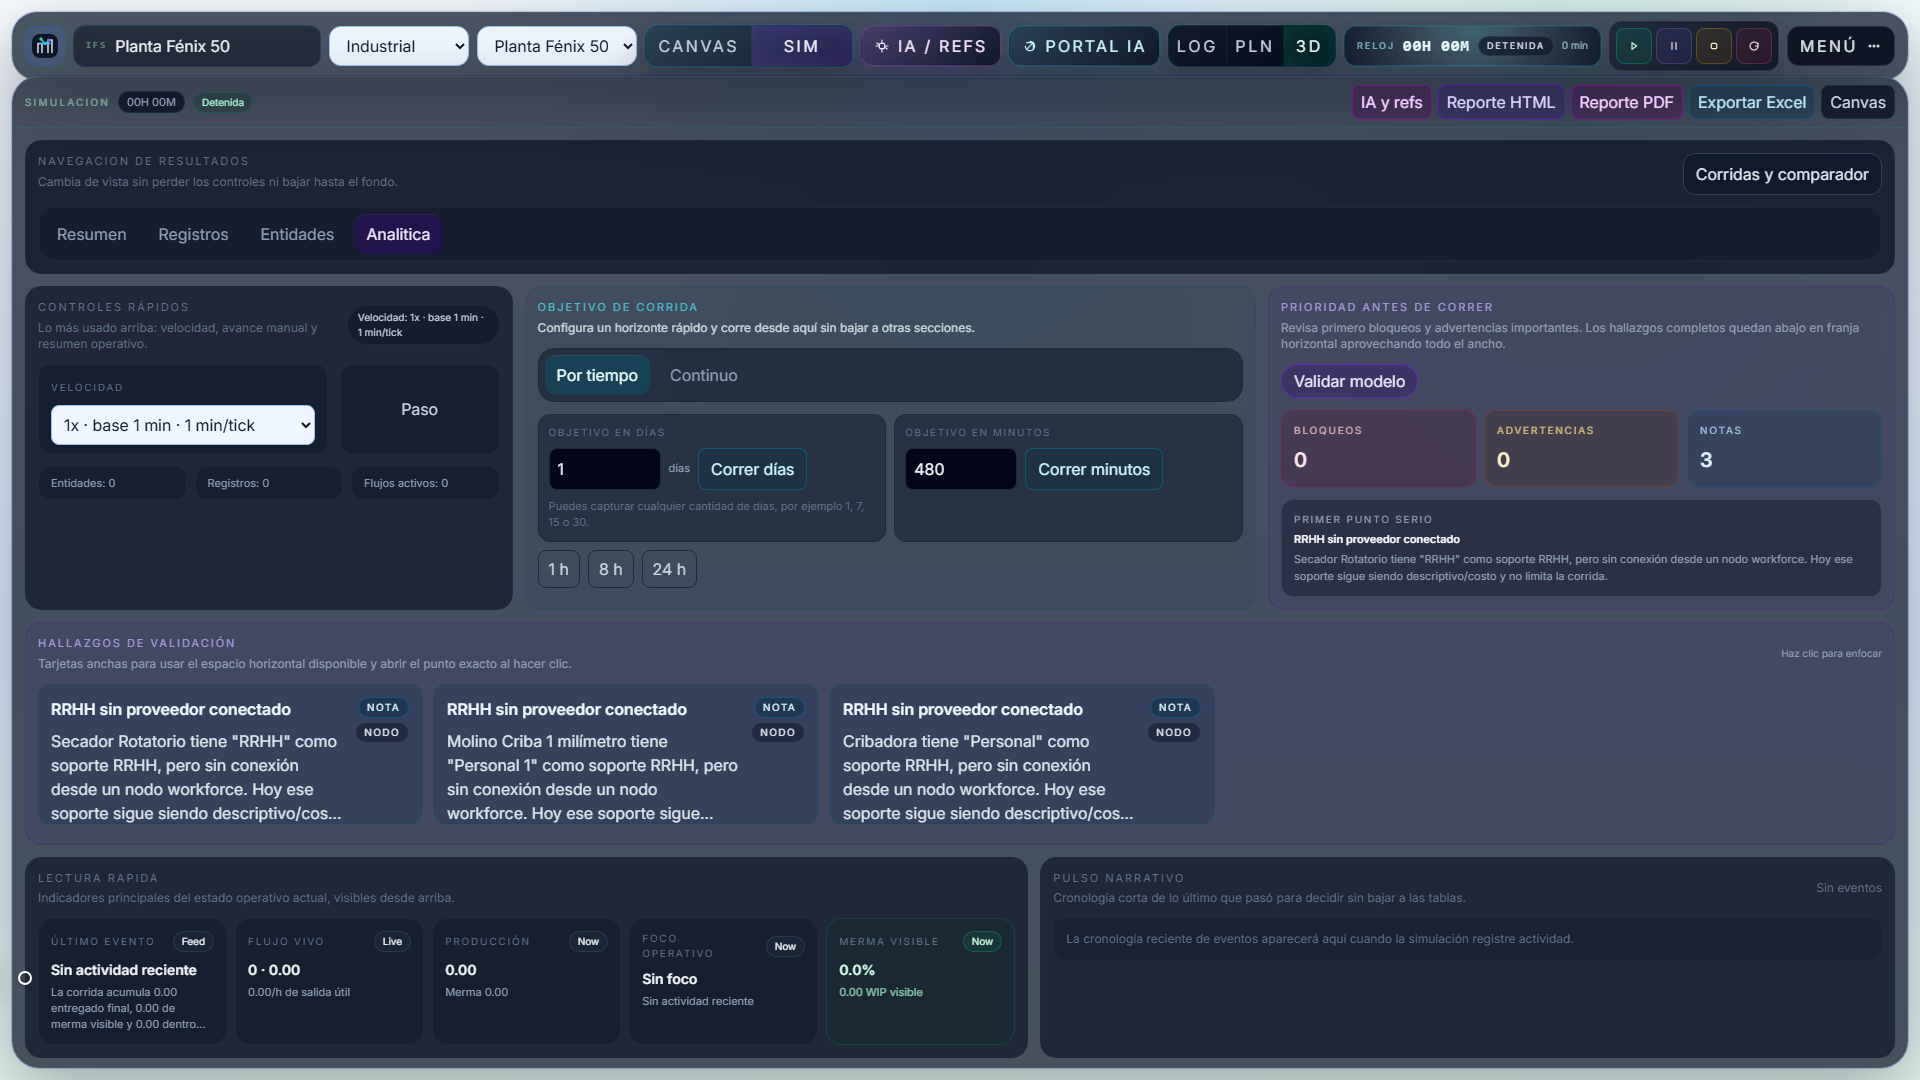Select the Analitica tab
The image size is (1920, 1080).
[x=398, y=234]
